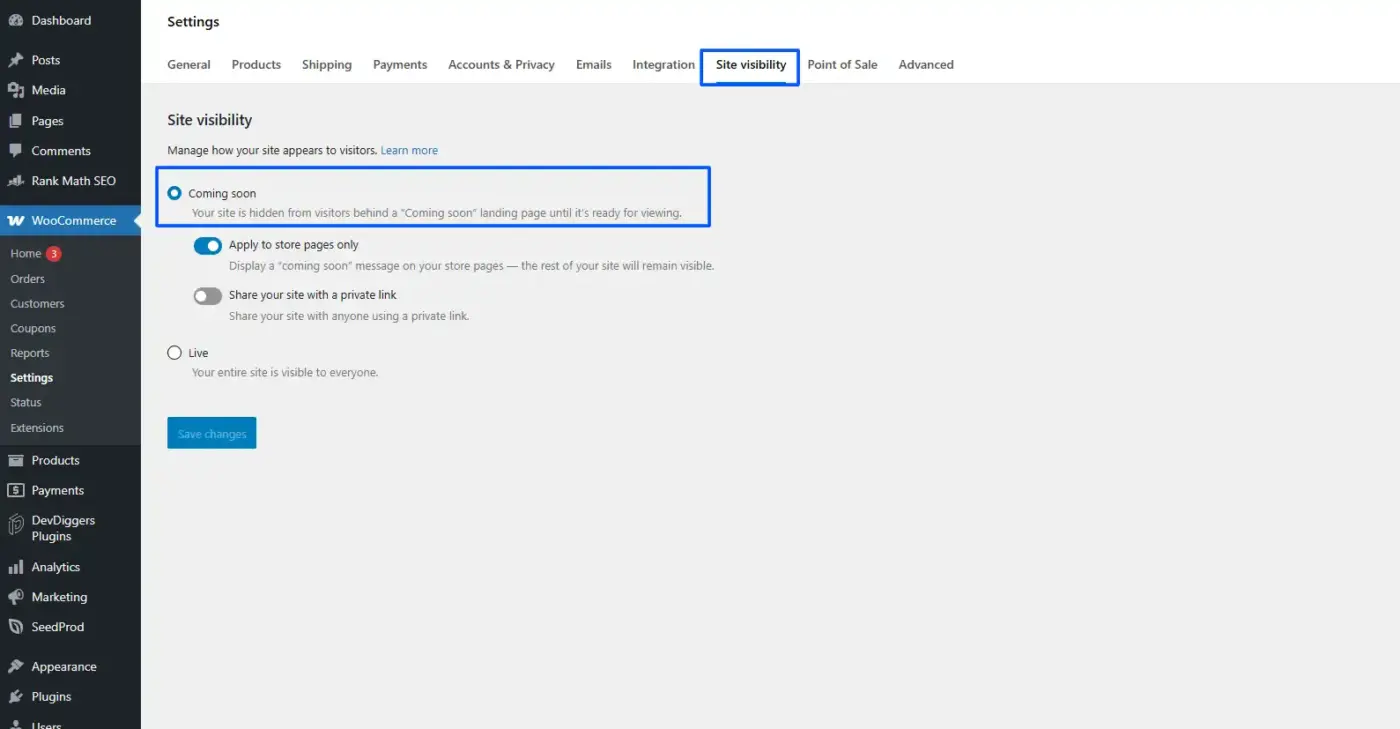The image size is (1400, 729).
Task: Click the SeedProd label in sidebar
Action: pos(58,627)
